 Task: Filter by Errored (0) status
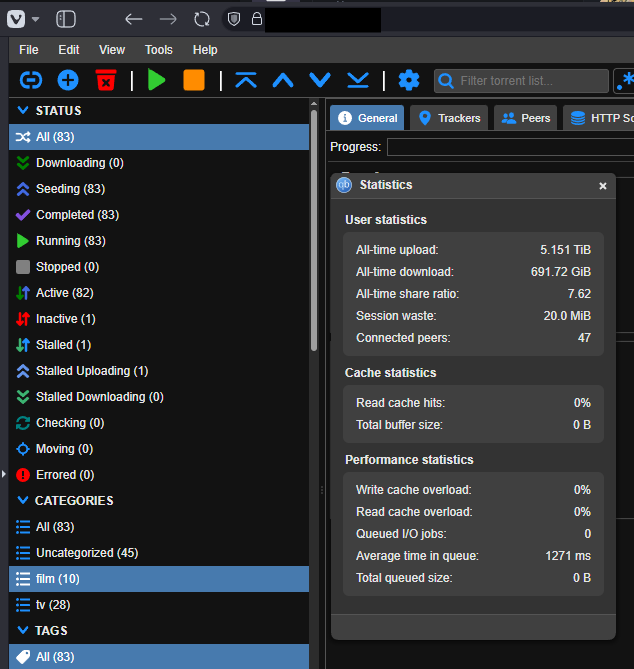[x=159, y=475]
